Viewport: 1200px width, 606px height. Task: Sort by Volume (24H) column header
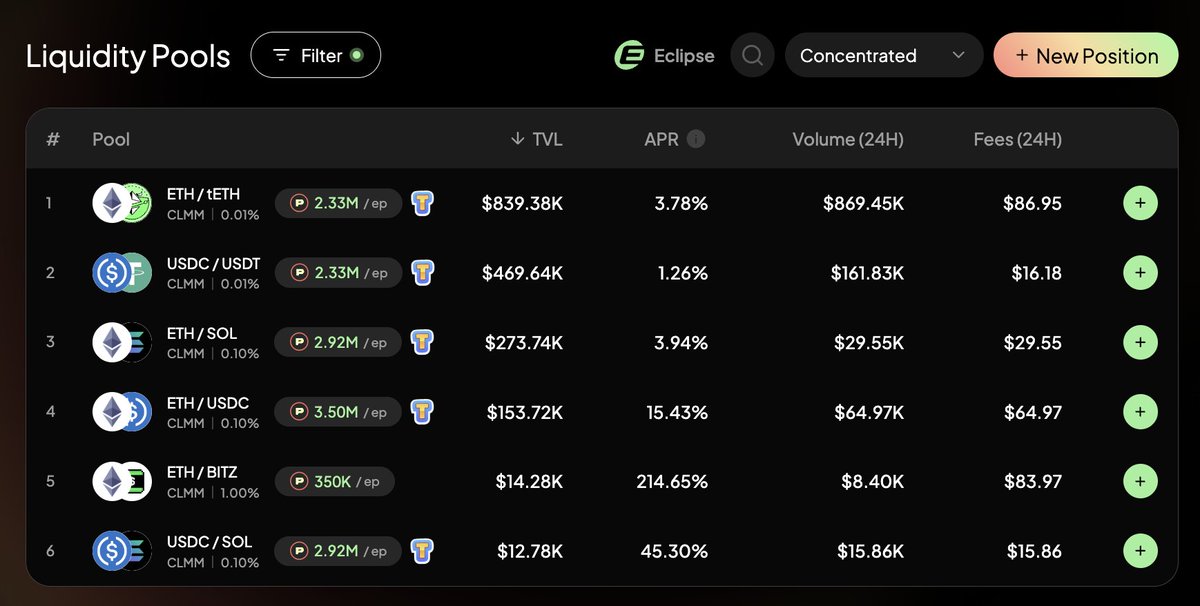tap(848, 139)
